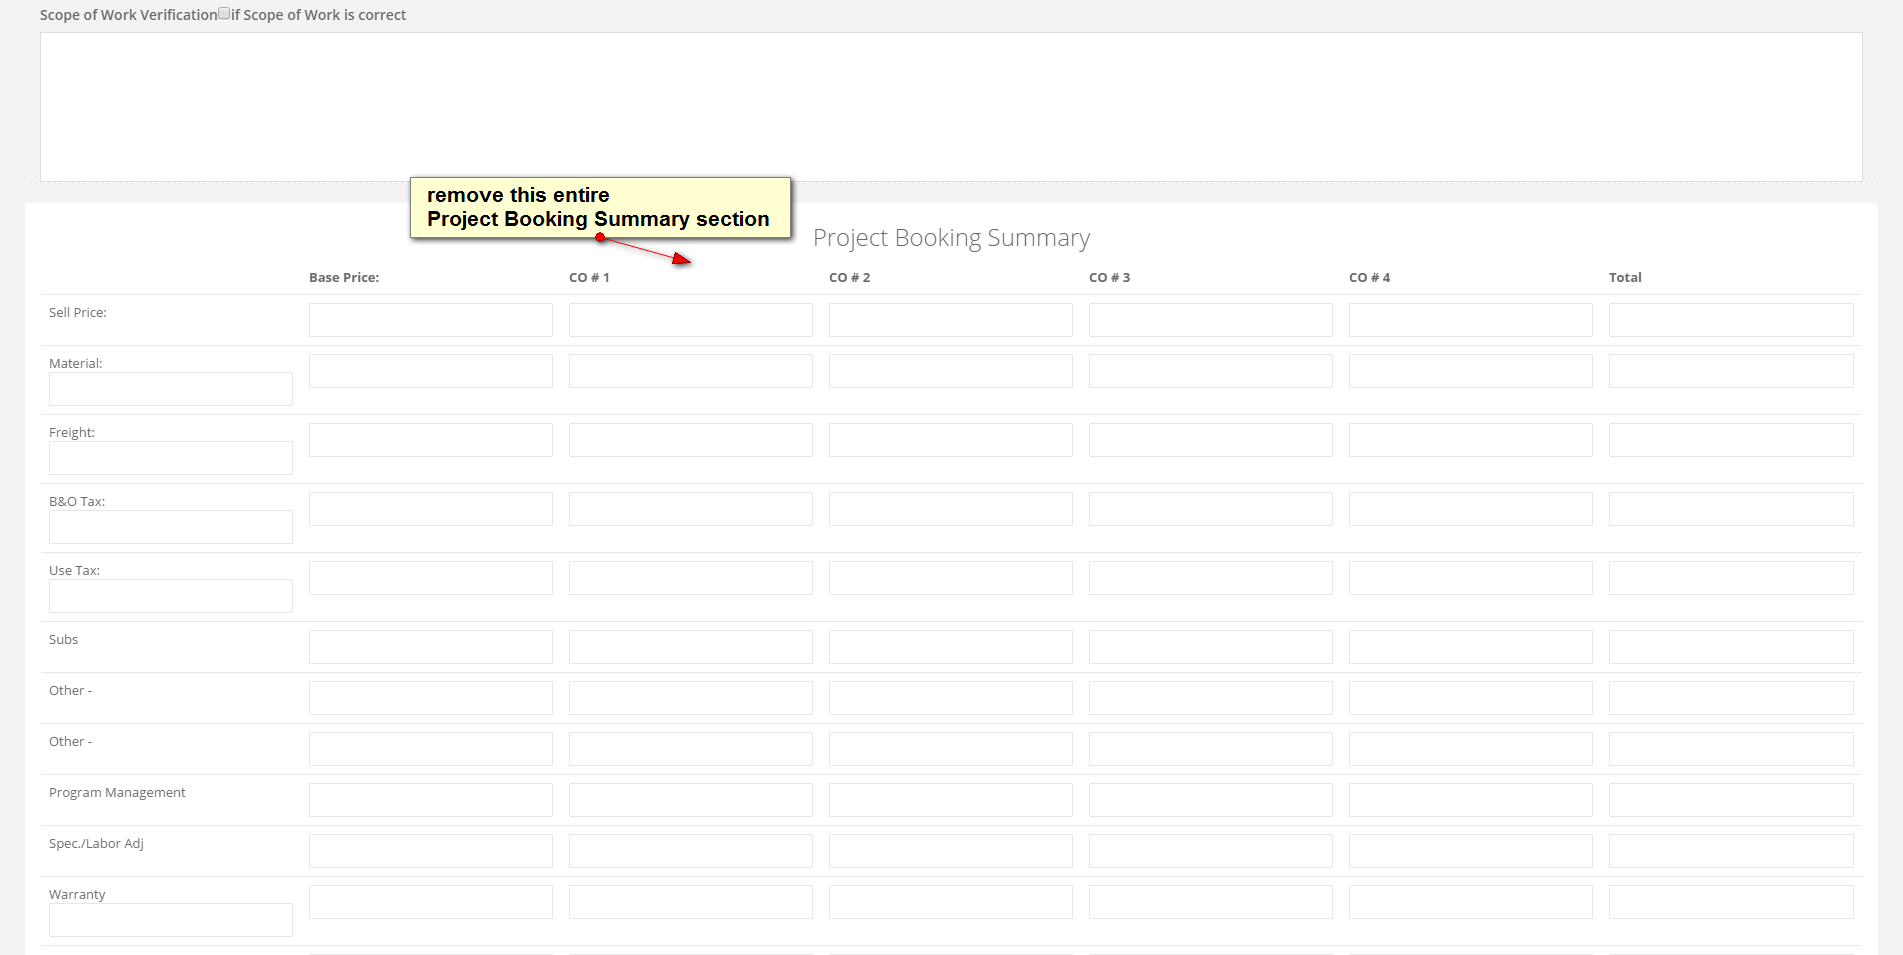Image resolution: width=1903 pixels, height=955 pixels.
Task: Select the B&O Tax Total field
Action: point(1731,509)
